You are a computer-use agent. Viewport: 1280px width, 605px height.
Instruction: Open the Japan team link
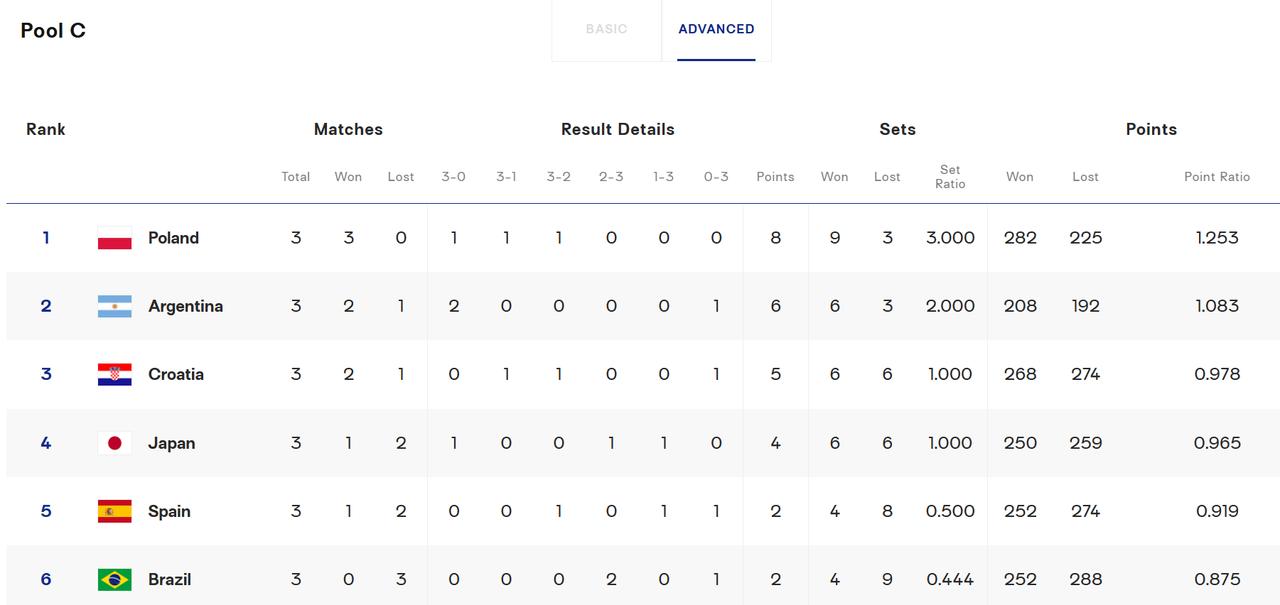[171, 443]
